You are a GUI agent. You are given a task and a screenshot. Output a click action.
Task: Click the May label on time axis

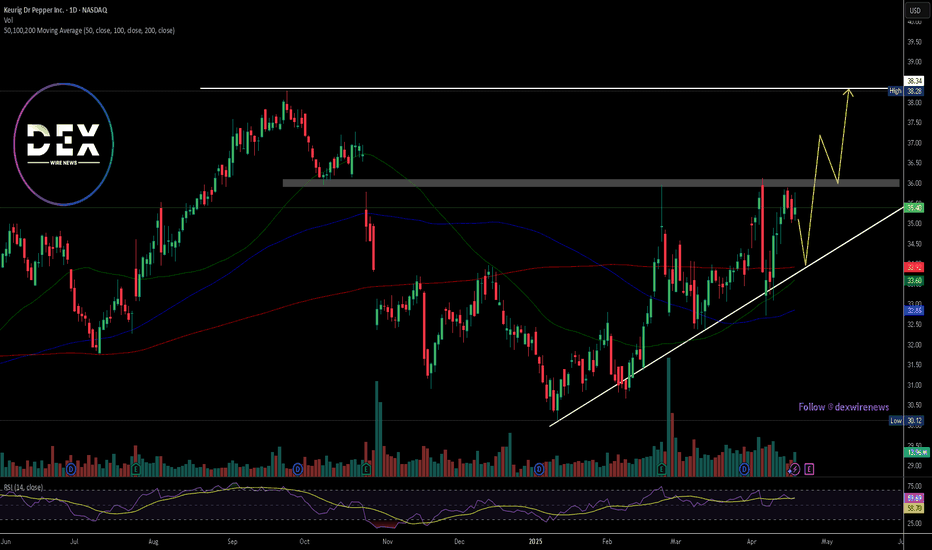(x=827, y=542)
